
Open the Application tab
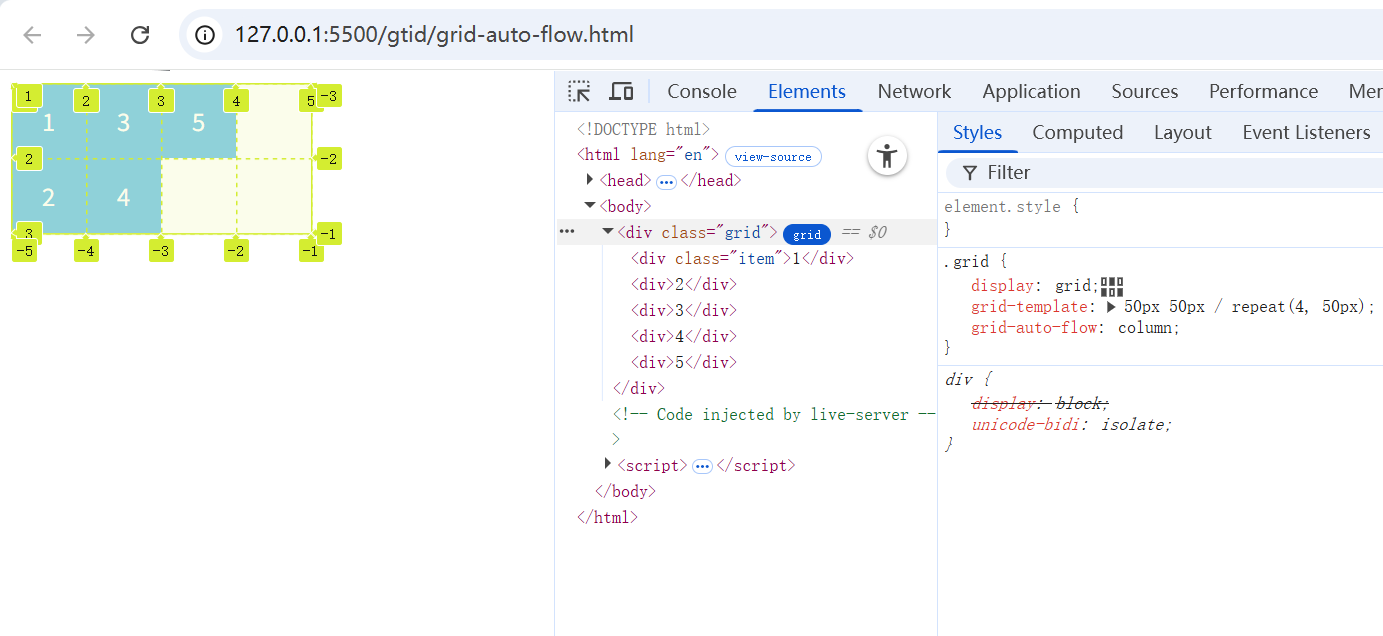[x=1031, y=91]
